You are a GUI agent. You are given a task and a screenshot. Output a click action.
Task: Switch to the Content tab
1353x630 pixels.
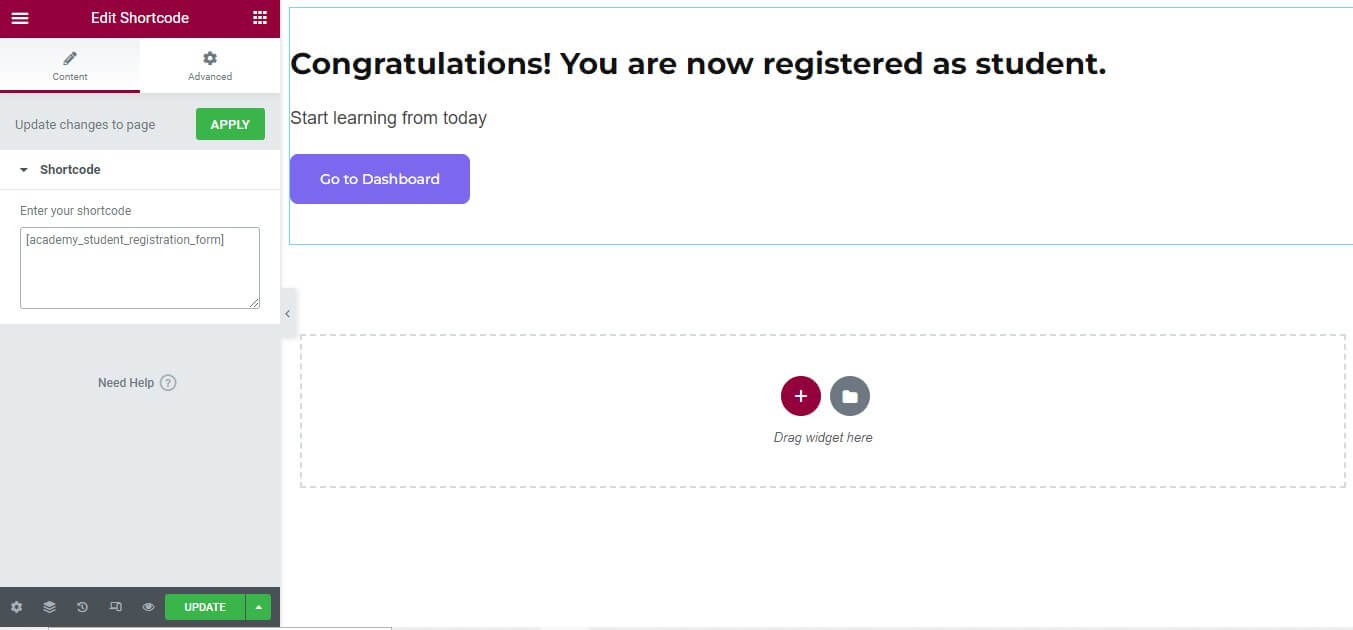click(70, 66)
